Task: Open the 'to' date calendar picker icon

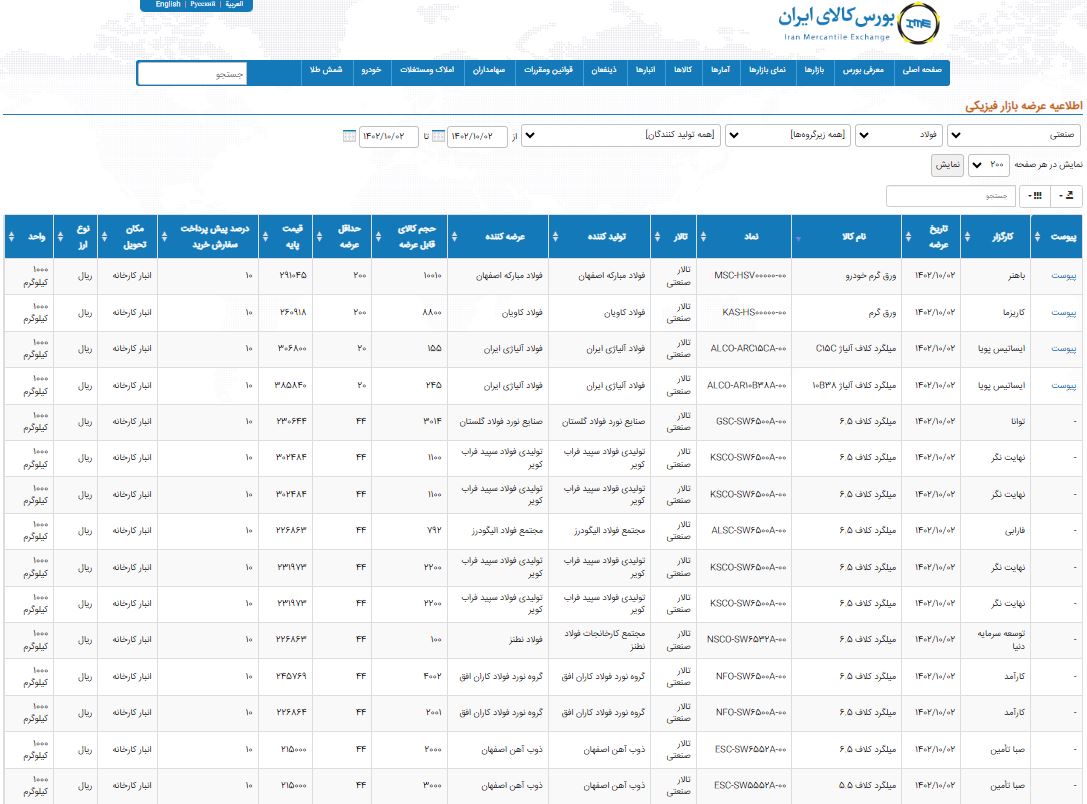Action: pyautogui.click(x=349, y=136)
